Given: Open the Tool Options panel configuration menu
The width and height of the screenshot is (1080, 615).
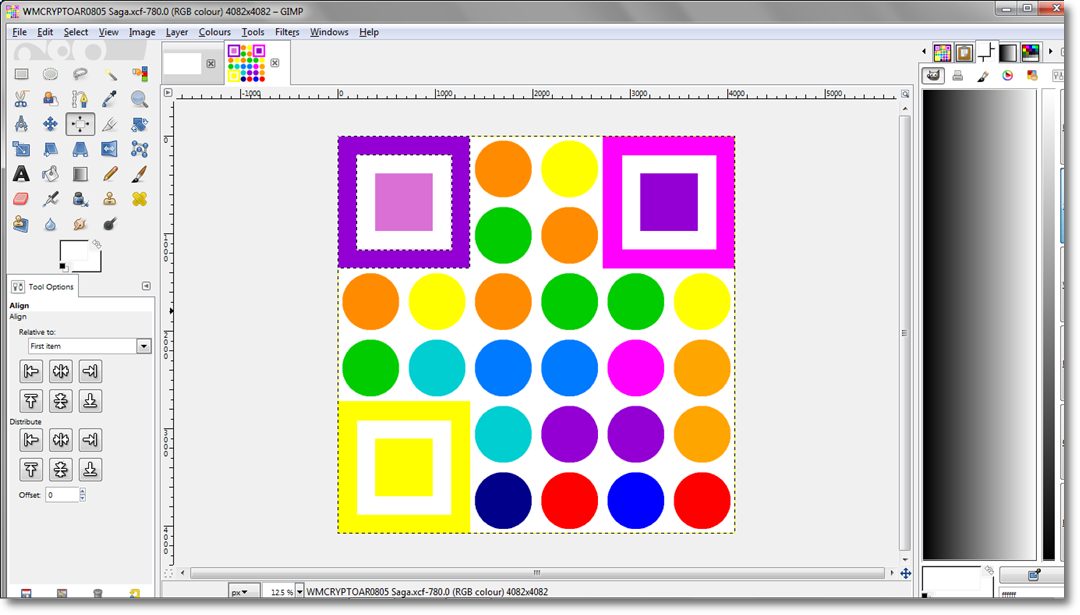Looking at the screenshot, I should click(146, 286).
